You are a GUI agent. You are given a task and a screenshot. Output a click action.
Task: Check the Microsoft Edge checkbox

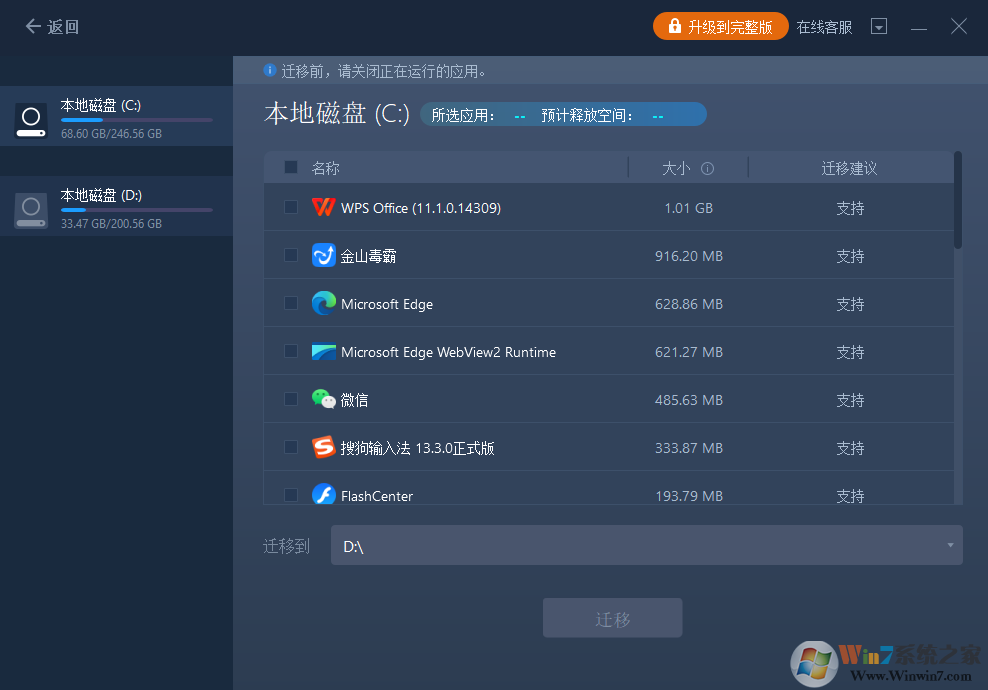(290, 303)
